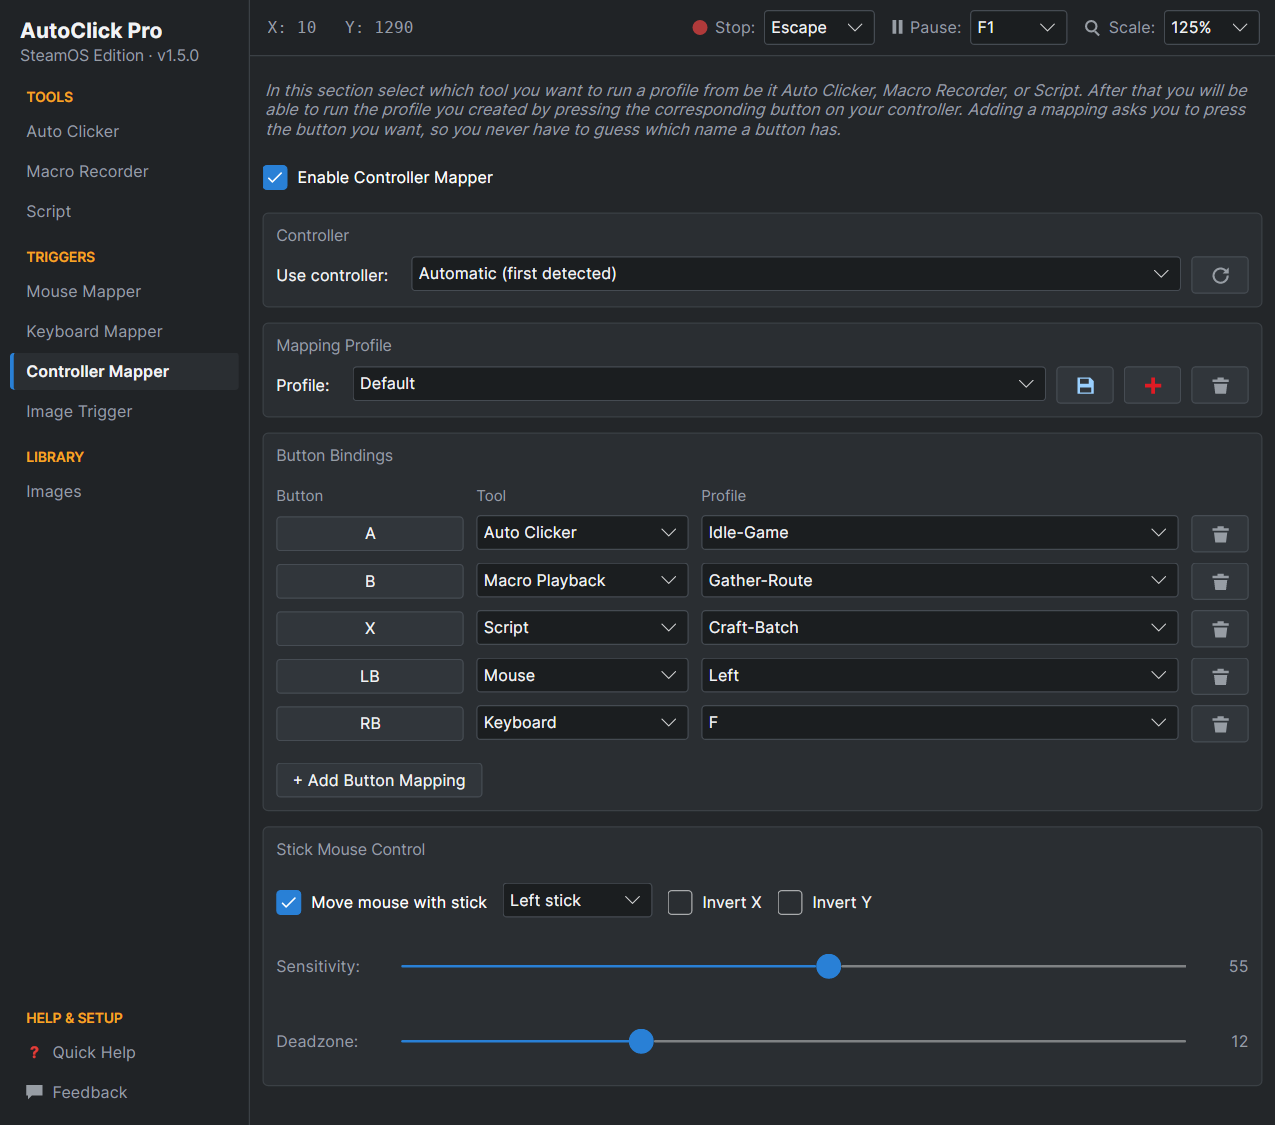
Task: Open the Idle-Game profile dropdown
Action: tap(939, 533)
